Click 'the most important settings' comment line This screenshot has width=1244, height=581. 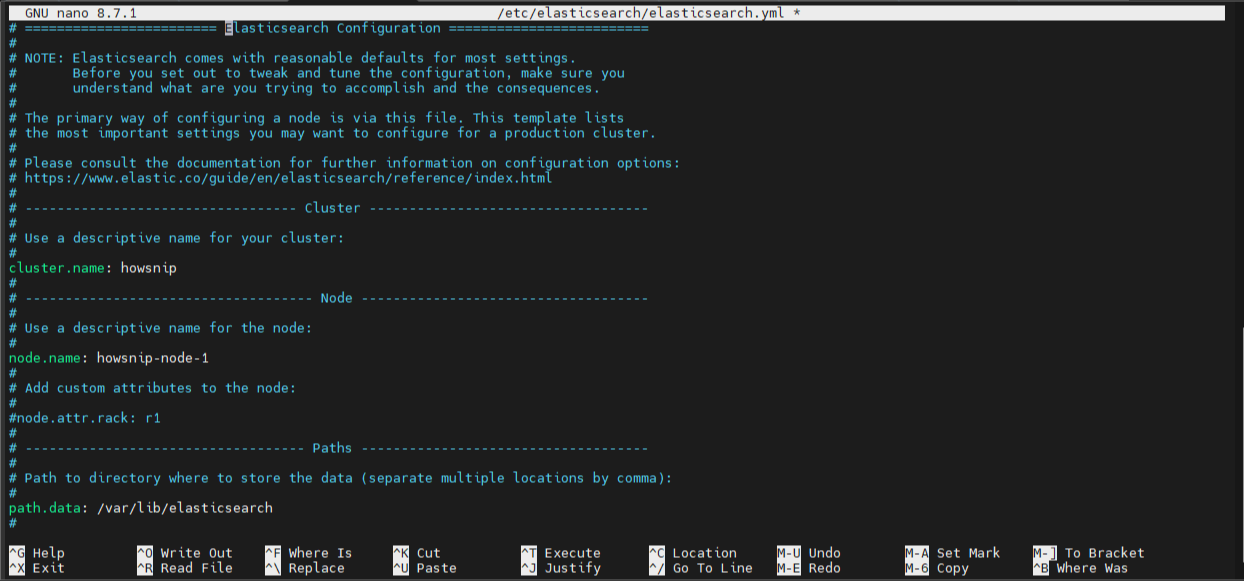(333, 133)
